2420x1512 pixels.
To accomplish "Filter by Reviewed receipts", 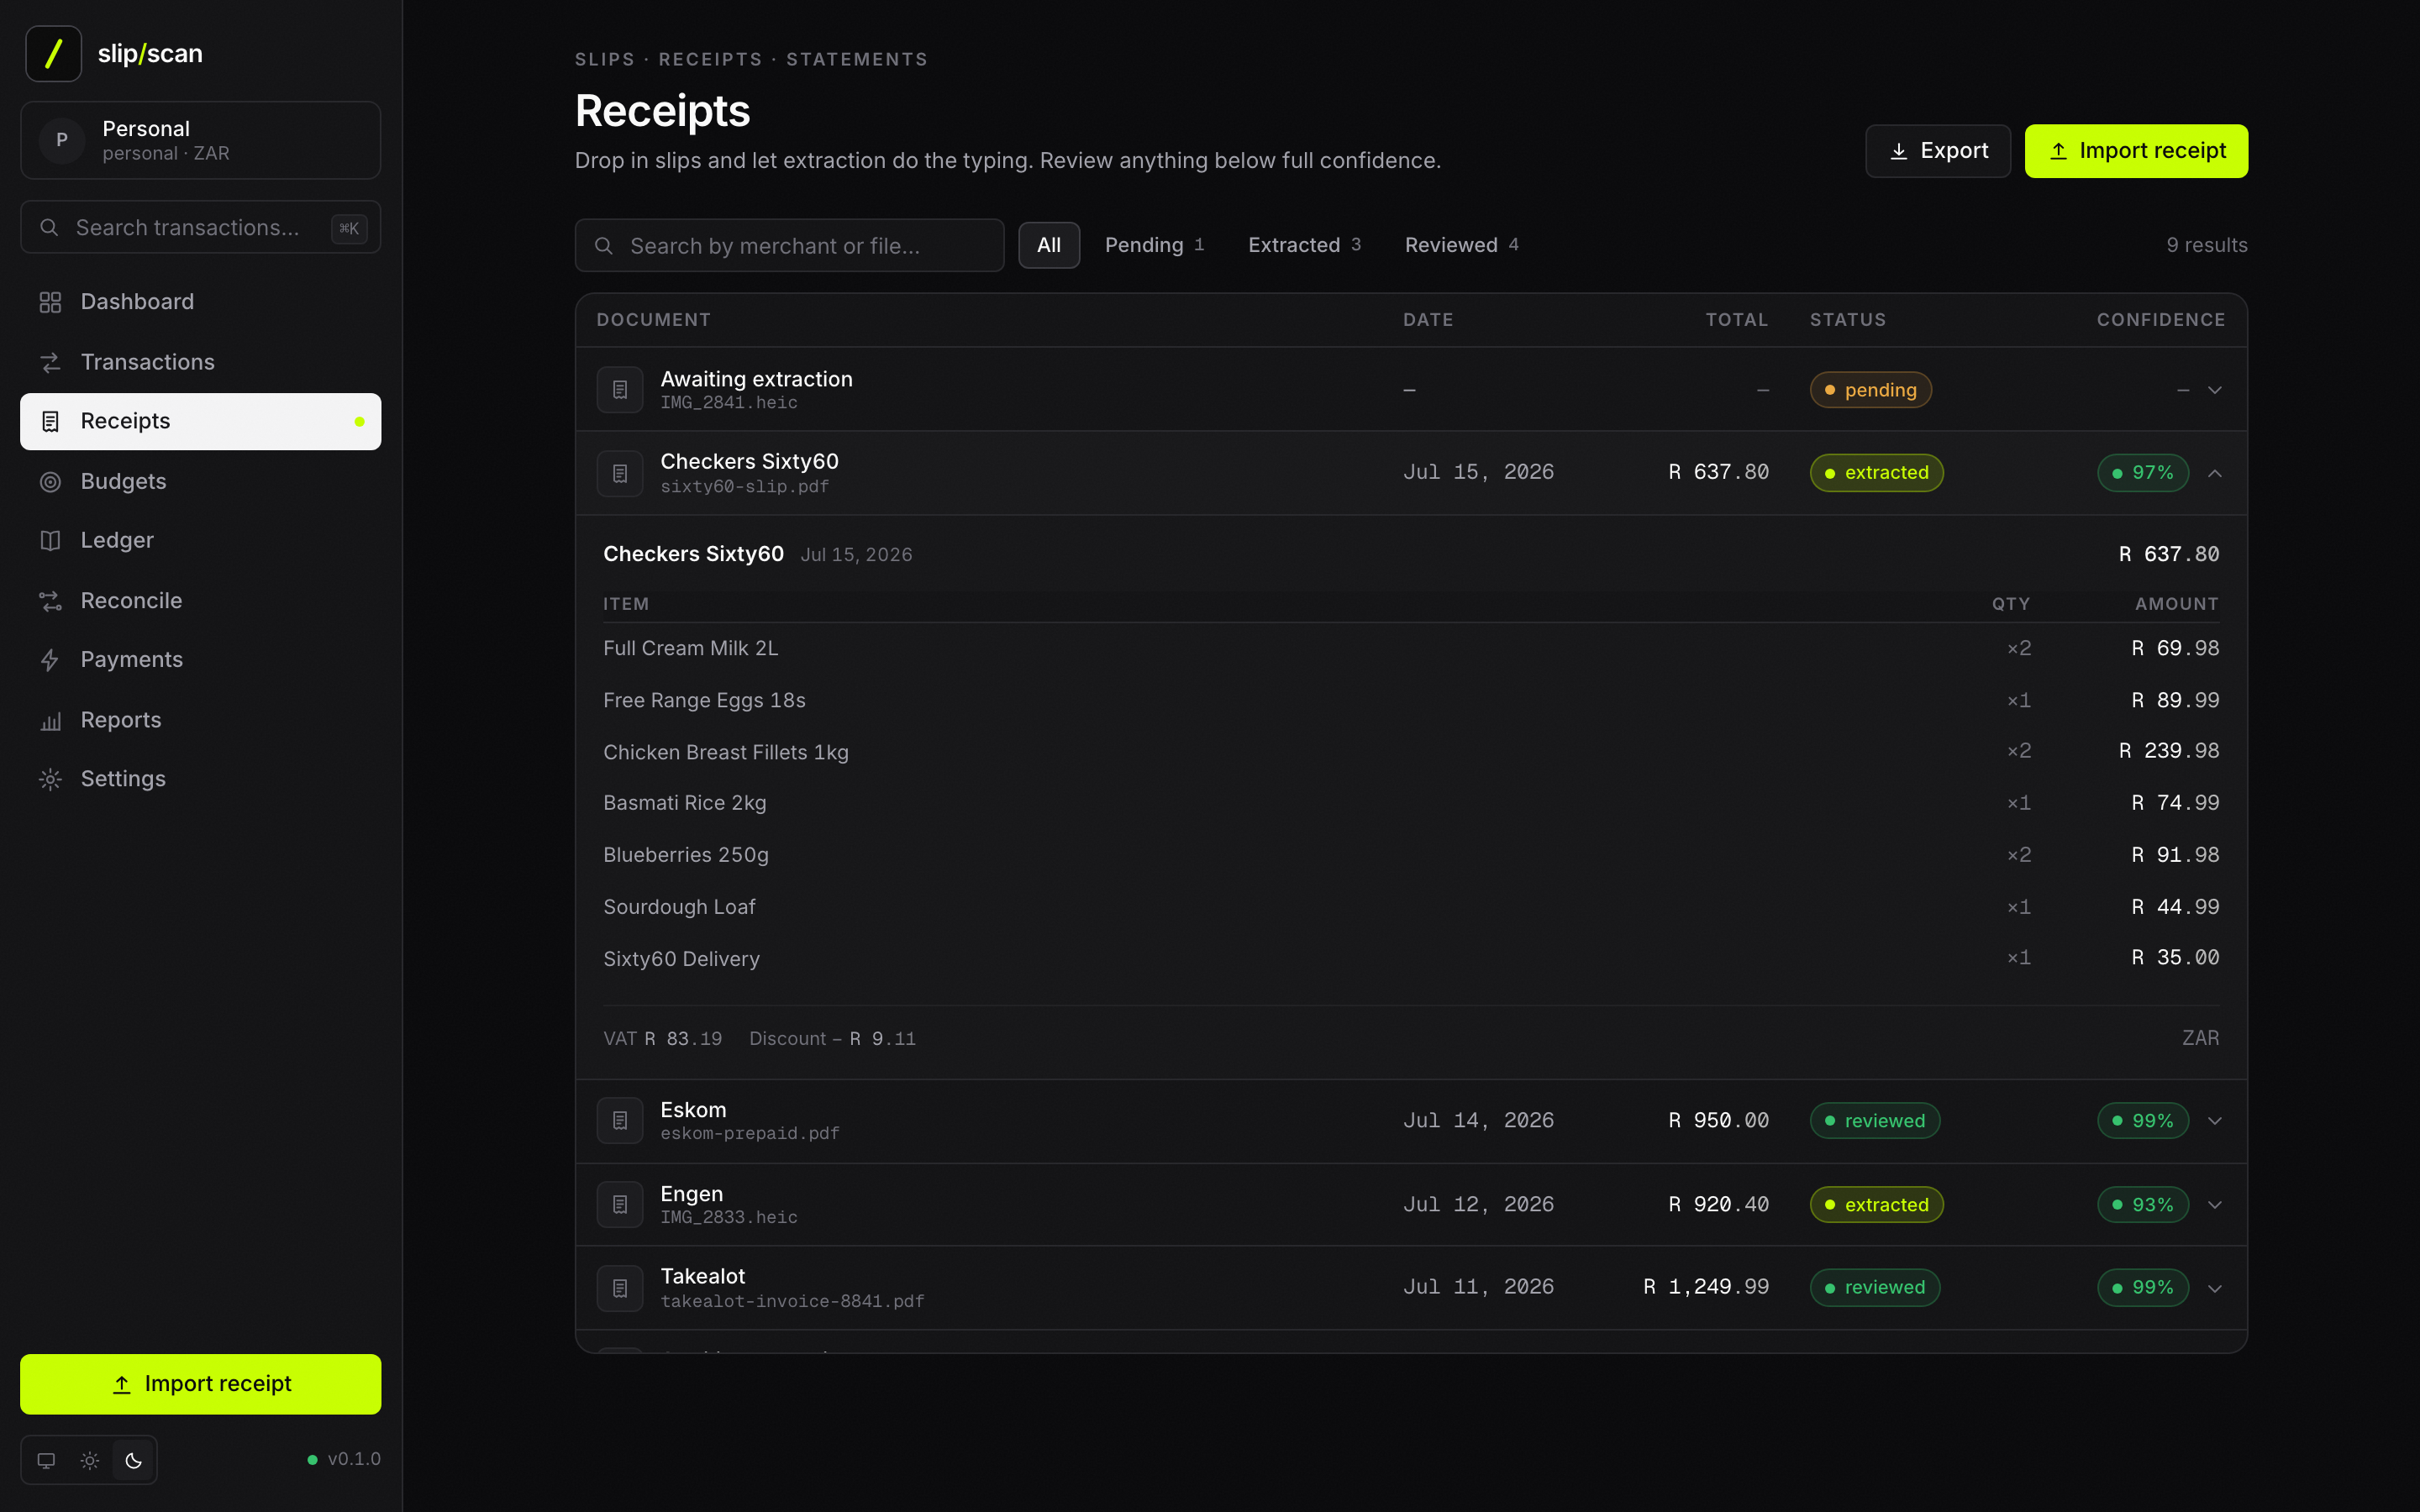I will point(1461,245).
